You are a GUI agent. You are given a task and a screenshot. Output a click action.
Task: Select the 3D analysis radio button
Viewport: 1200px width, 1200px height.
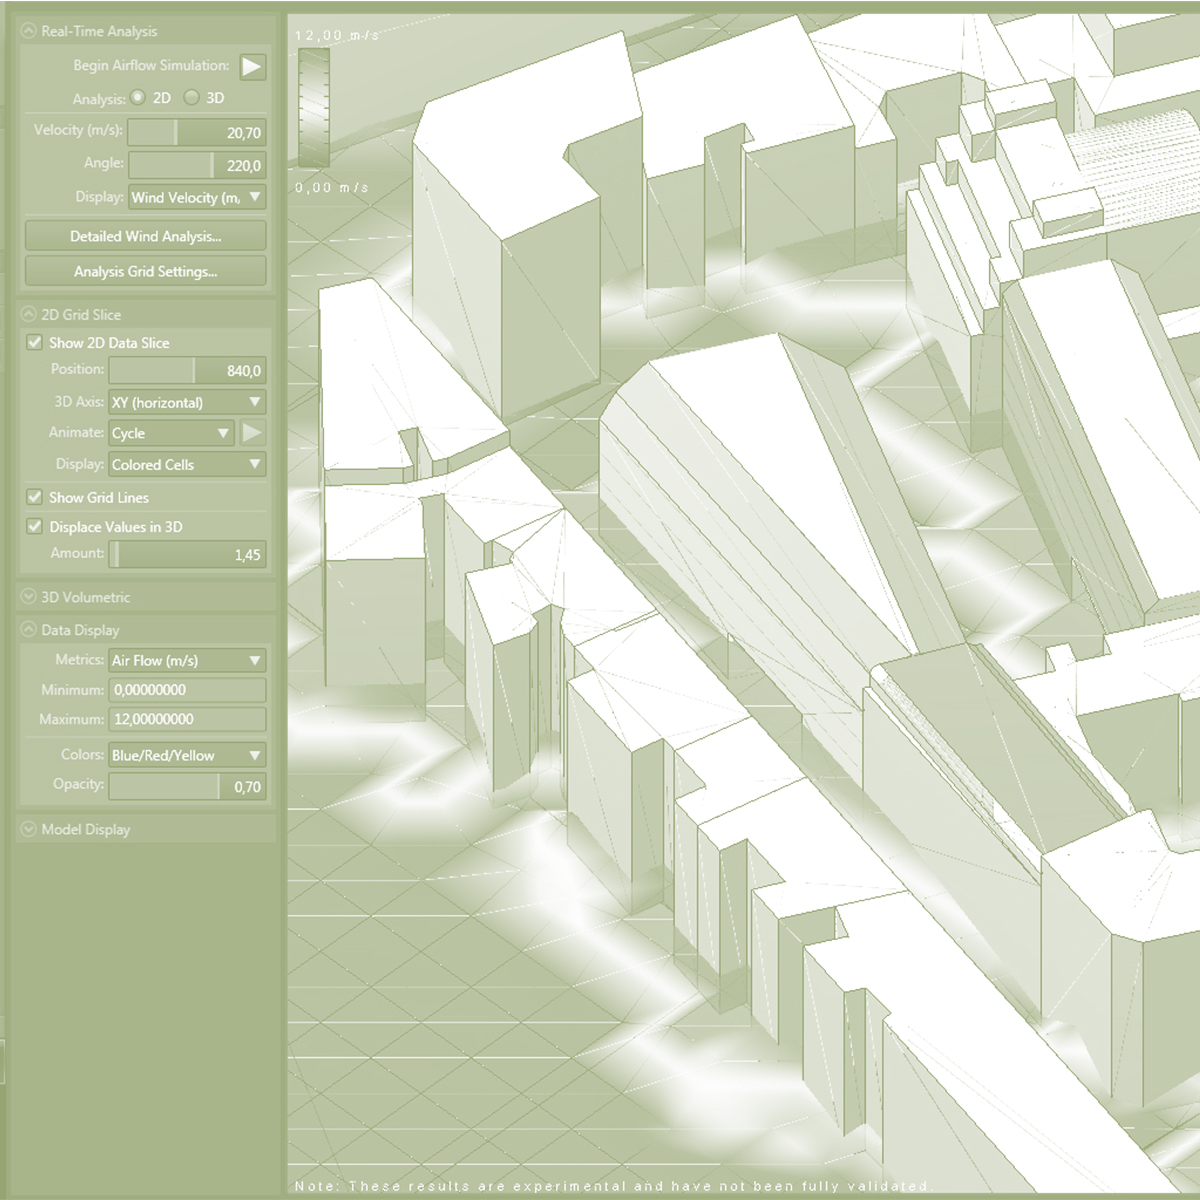tap(191, 98)
